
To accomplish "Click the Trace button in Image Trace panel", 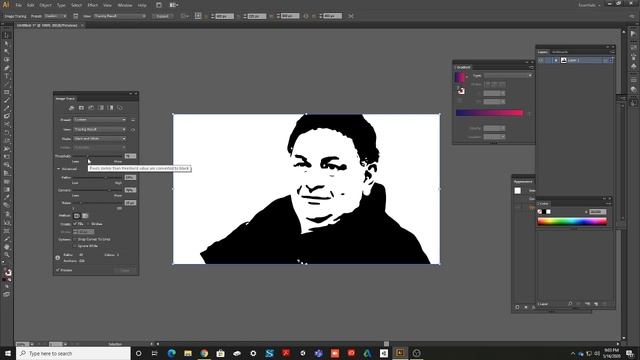I will click(125, 270).
